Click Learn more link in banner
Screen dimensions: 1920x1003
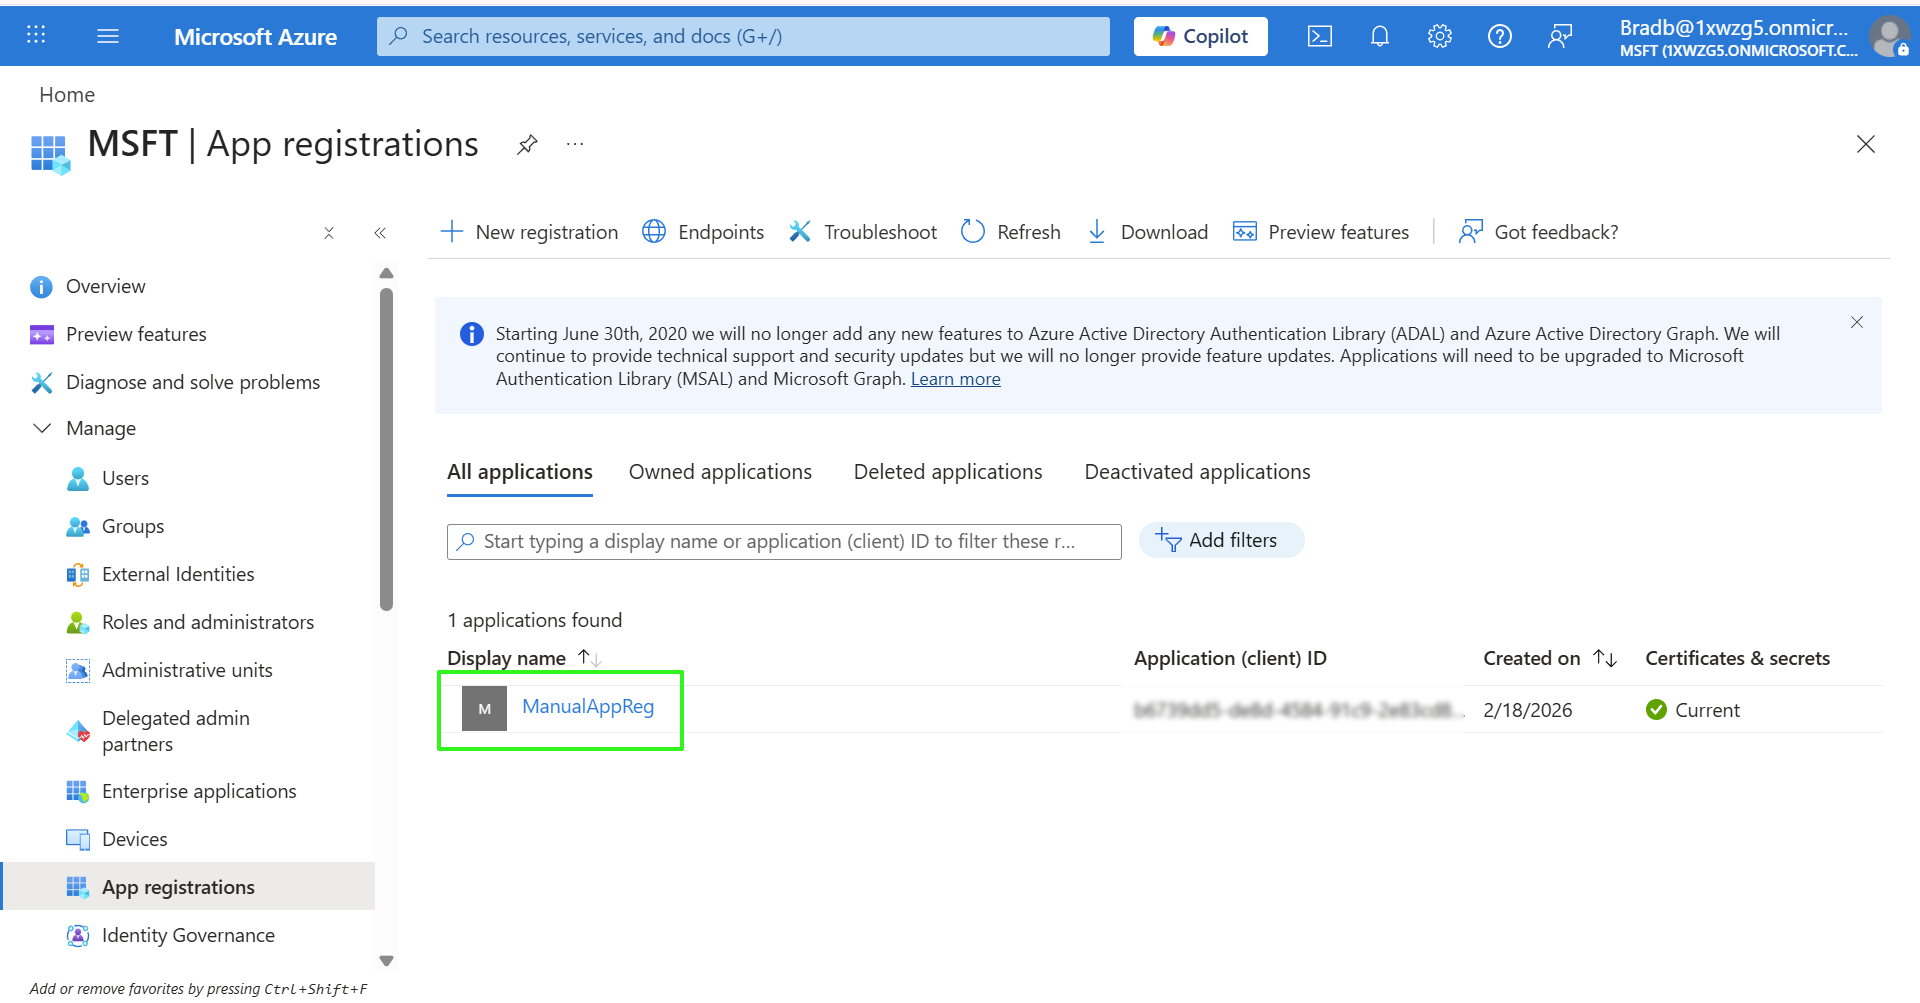955,379
